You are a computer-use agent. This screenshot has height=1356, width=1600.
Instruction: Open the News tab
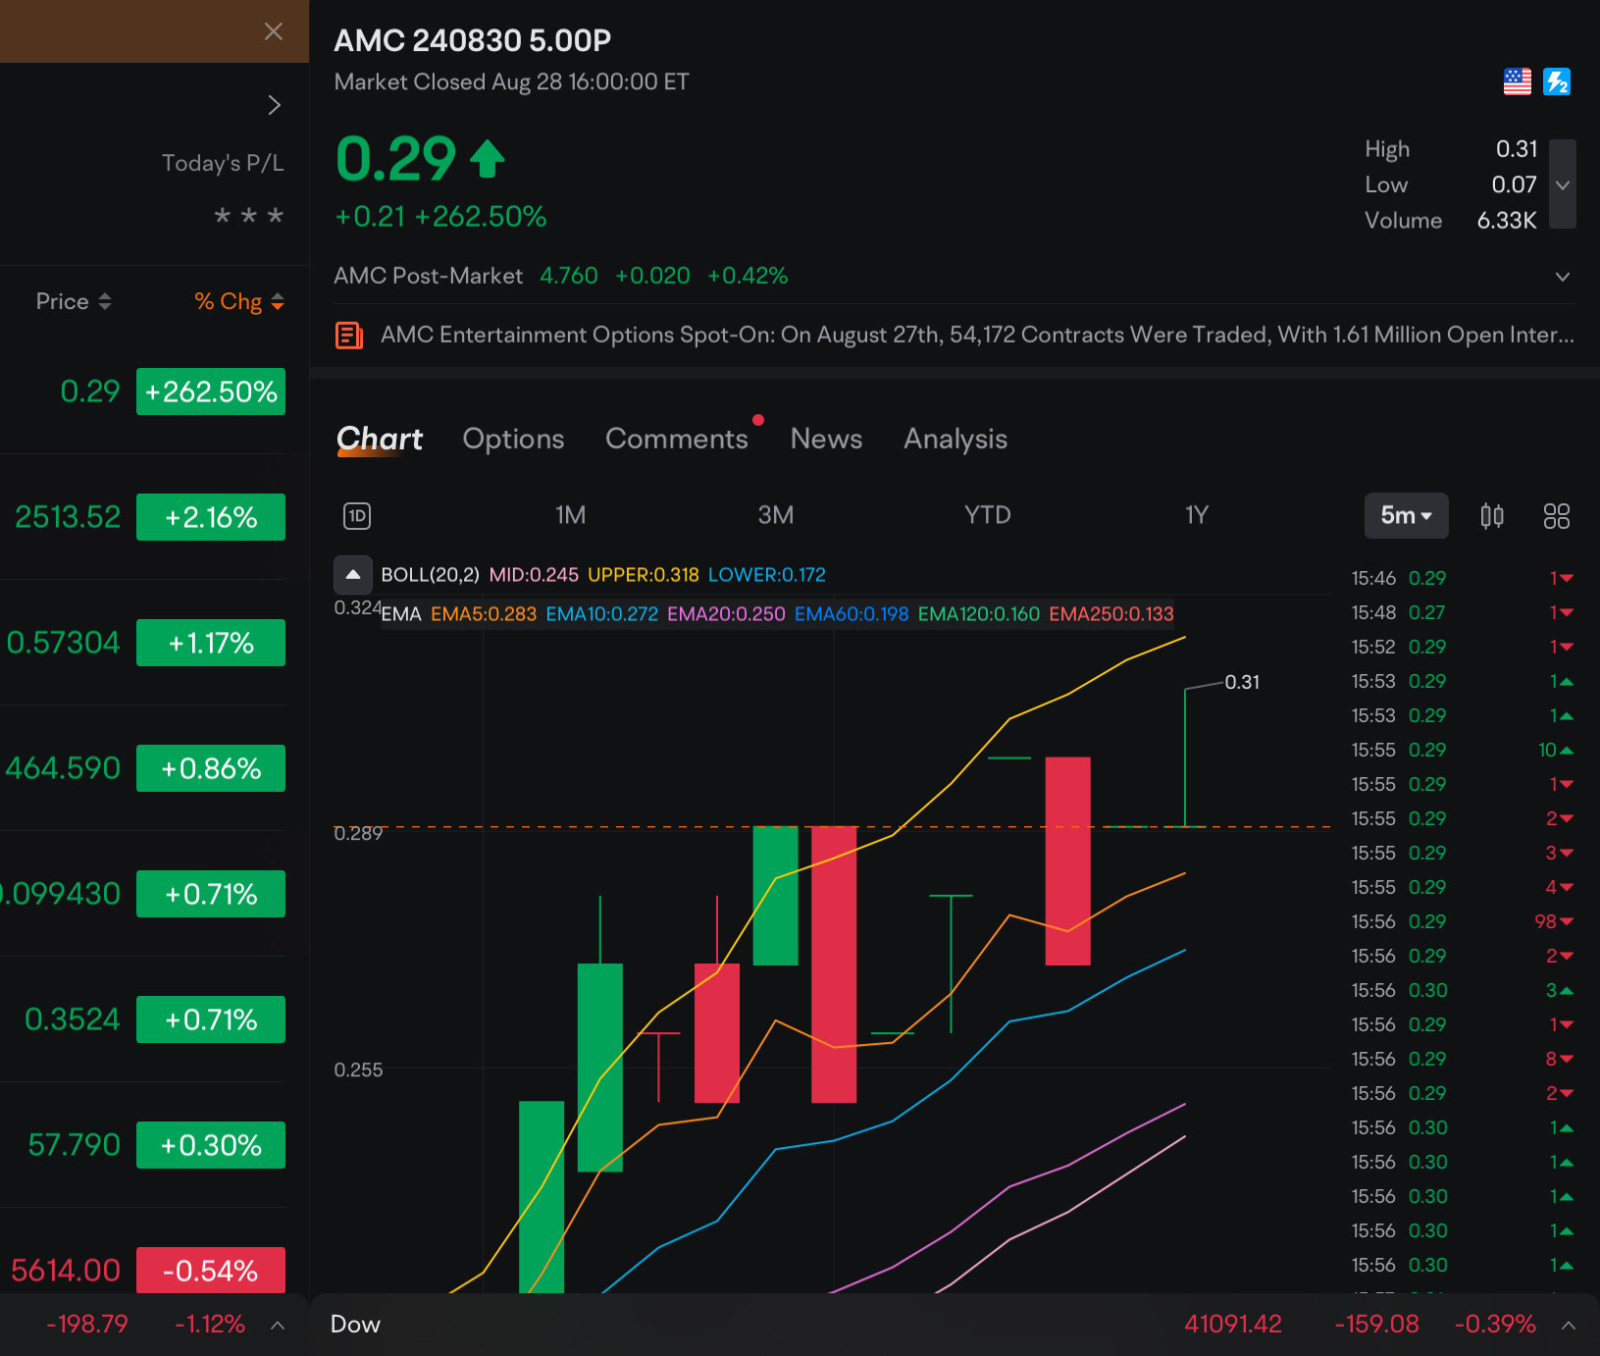pos(826,439)
